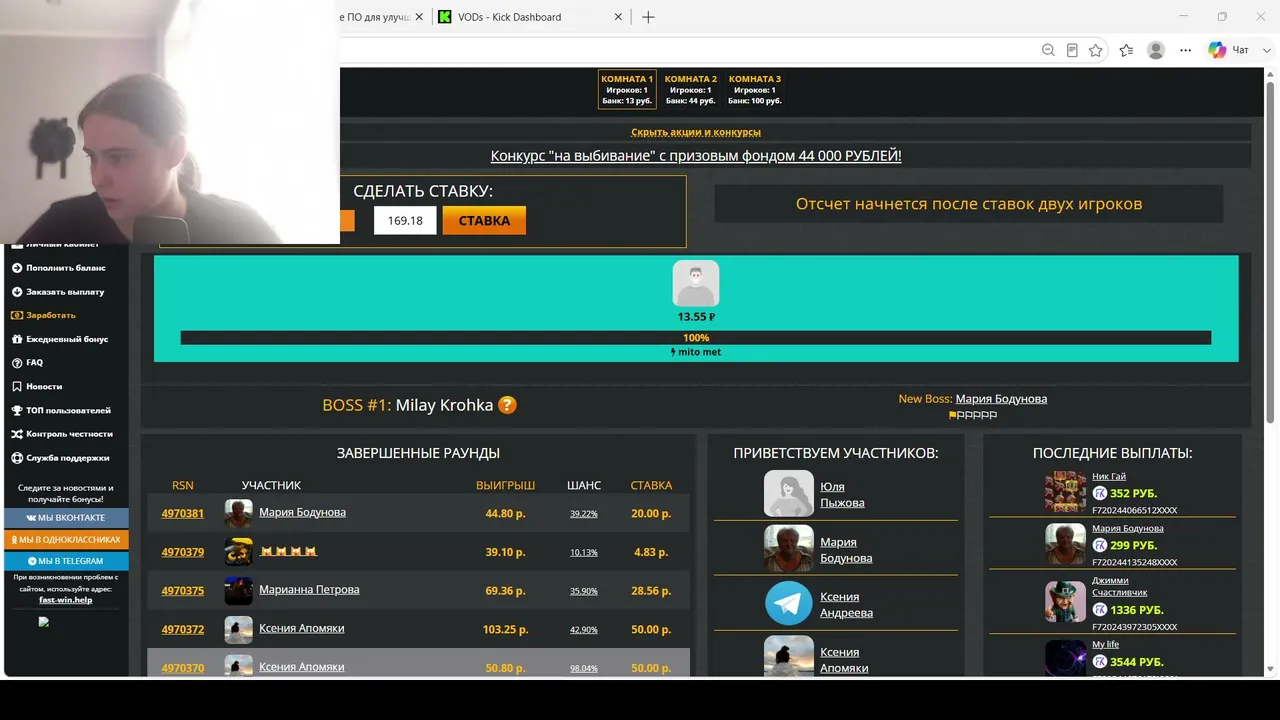Click the lifebuoy icon for support service
Image resolution: width=1280 pixels, height=720 pixels.
[17, 458]
